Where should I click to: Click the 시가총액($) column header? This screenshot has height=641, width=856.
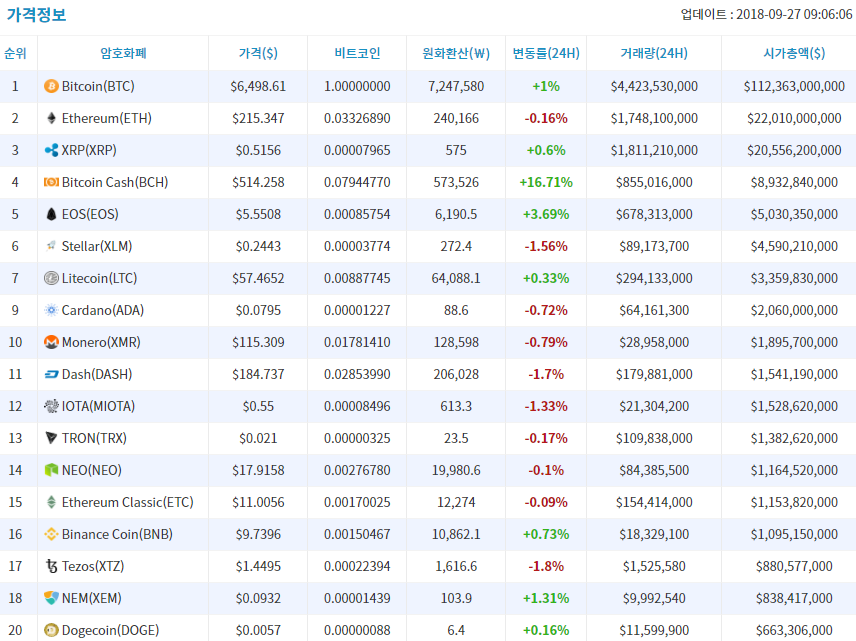coord(794,53)
